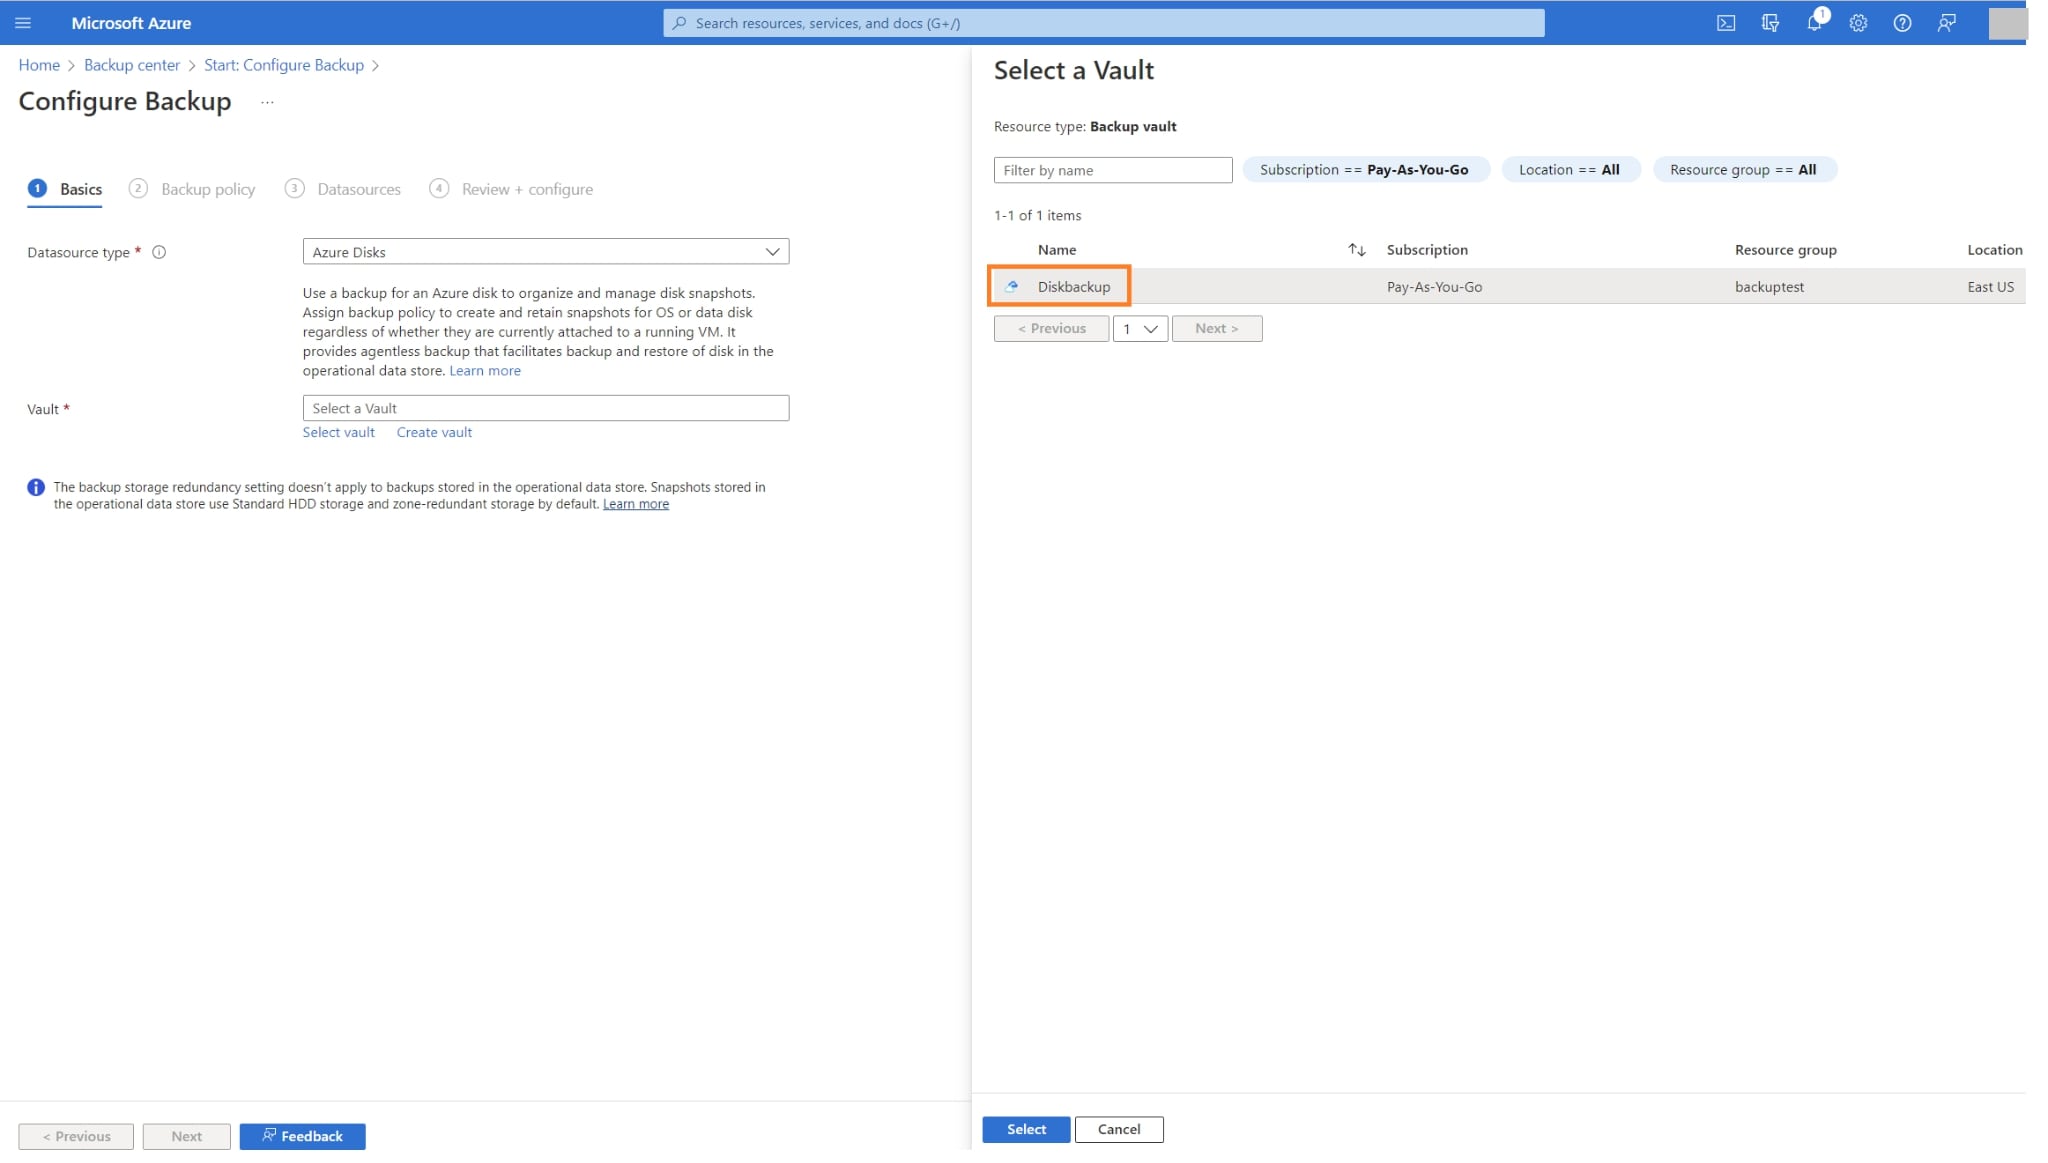Open the Directories and subscriptions filter icon
Screen dimensions: 2048x1163
1770,23
